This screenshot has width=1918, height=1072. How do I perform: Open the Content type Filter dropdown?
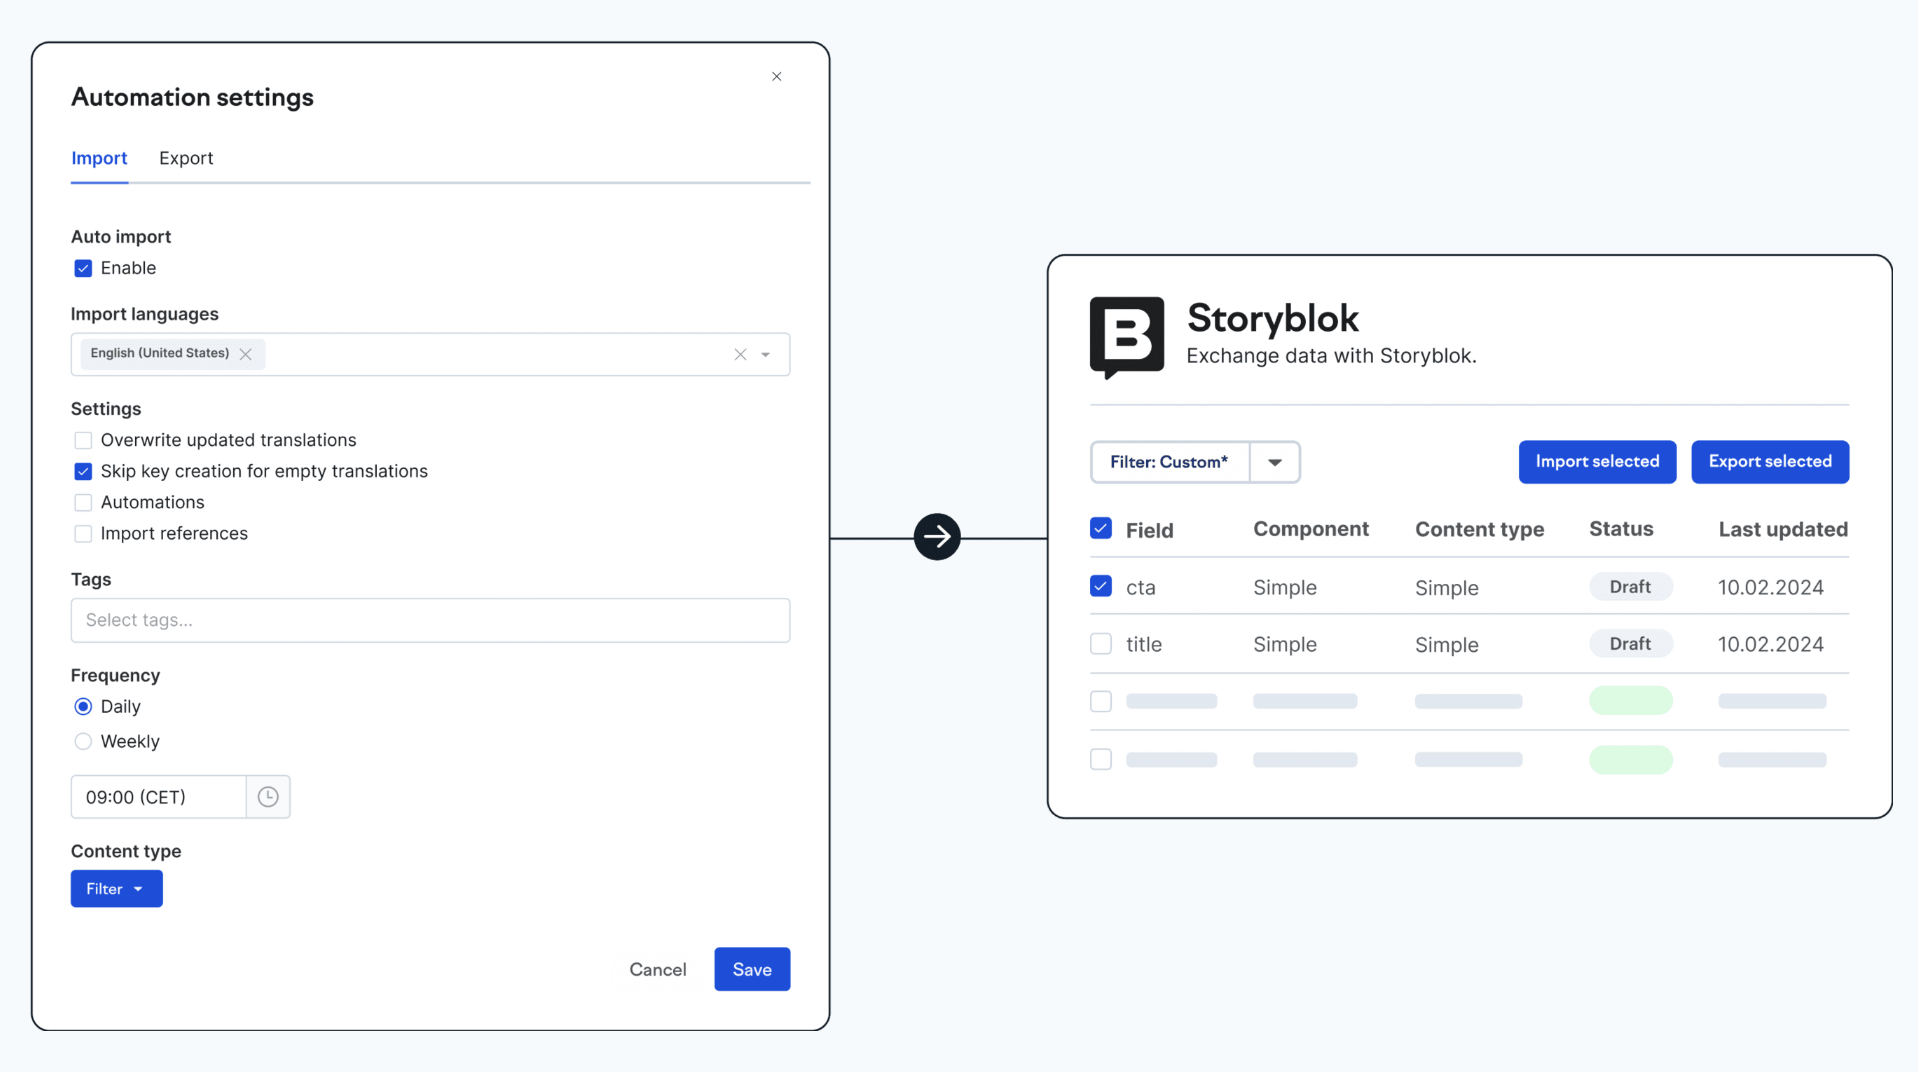click(x=116, y=888)
